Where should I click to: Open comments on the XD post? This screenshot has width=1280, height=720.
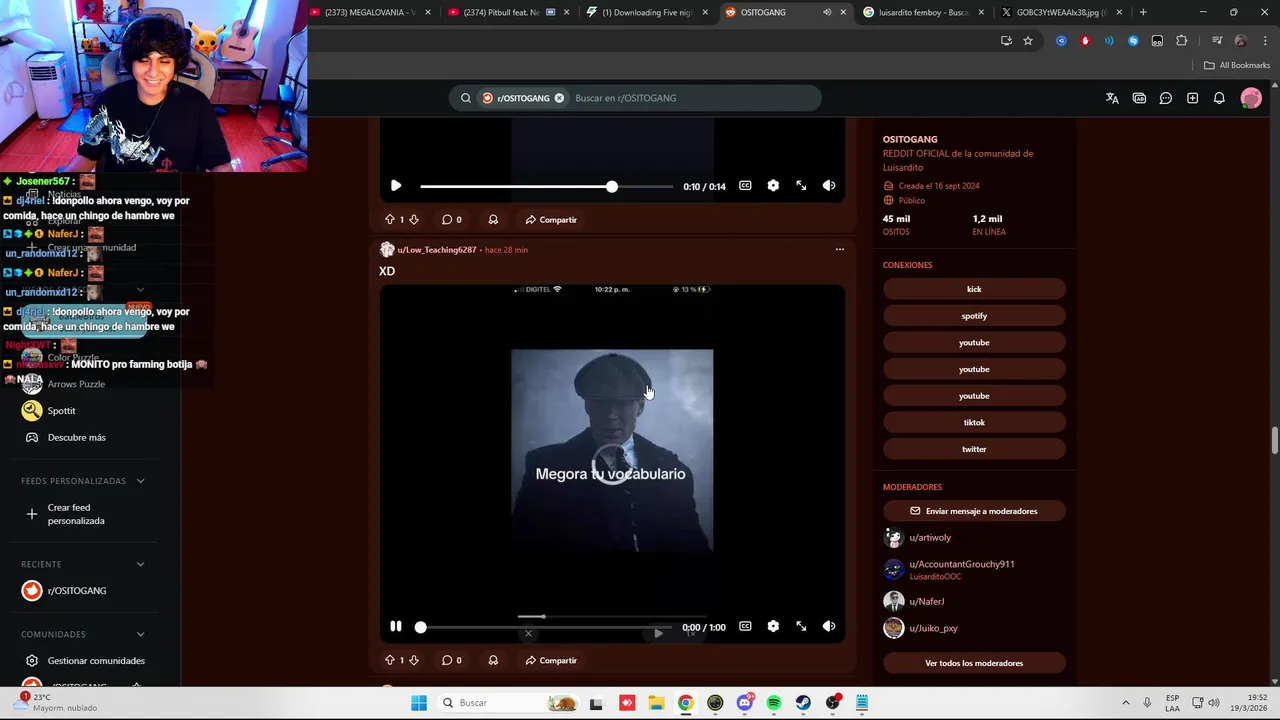(452, 661)
